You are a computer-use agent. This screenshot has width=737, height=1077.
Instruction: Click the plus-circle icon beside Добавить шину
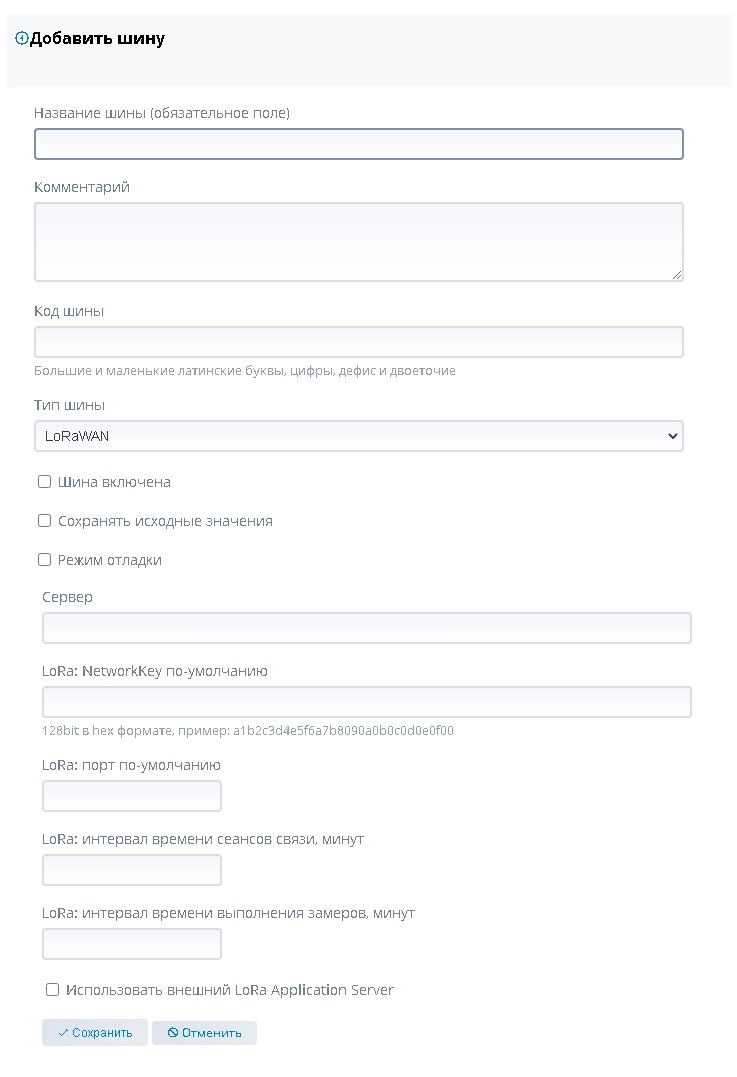22,39
